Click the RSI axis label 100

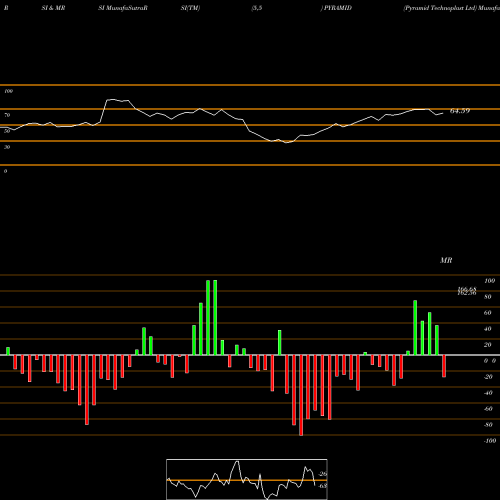point(8,91)
